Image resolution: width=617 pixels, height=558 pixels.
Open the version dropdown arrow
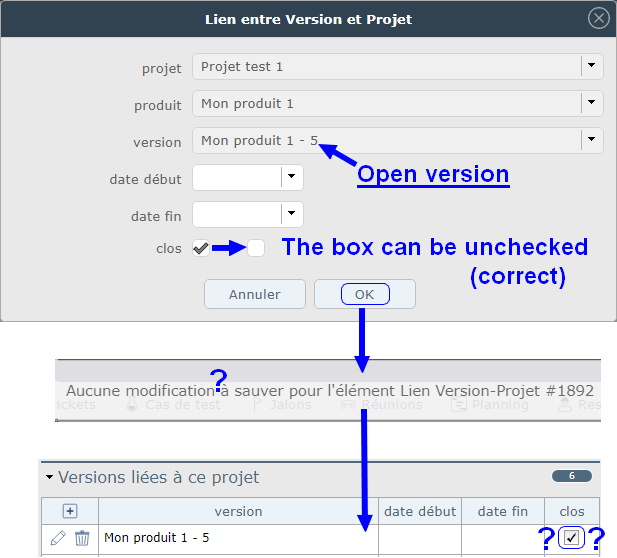point(591,139)
